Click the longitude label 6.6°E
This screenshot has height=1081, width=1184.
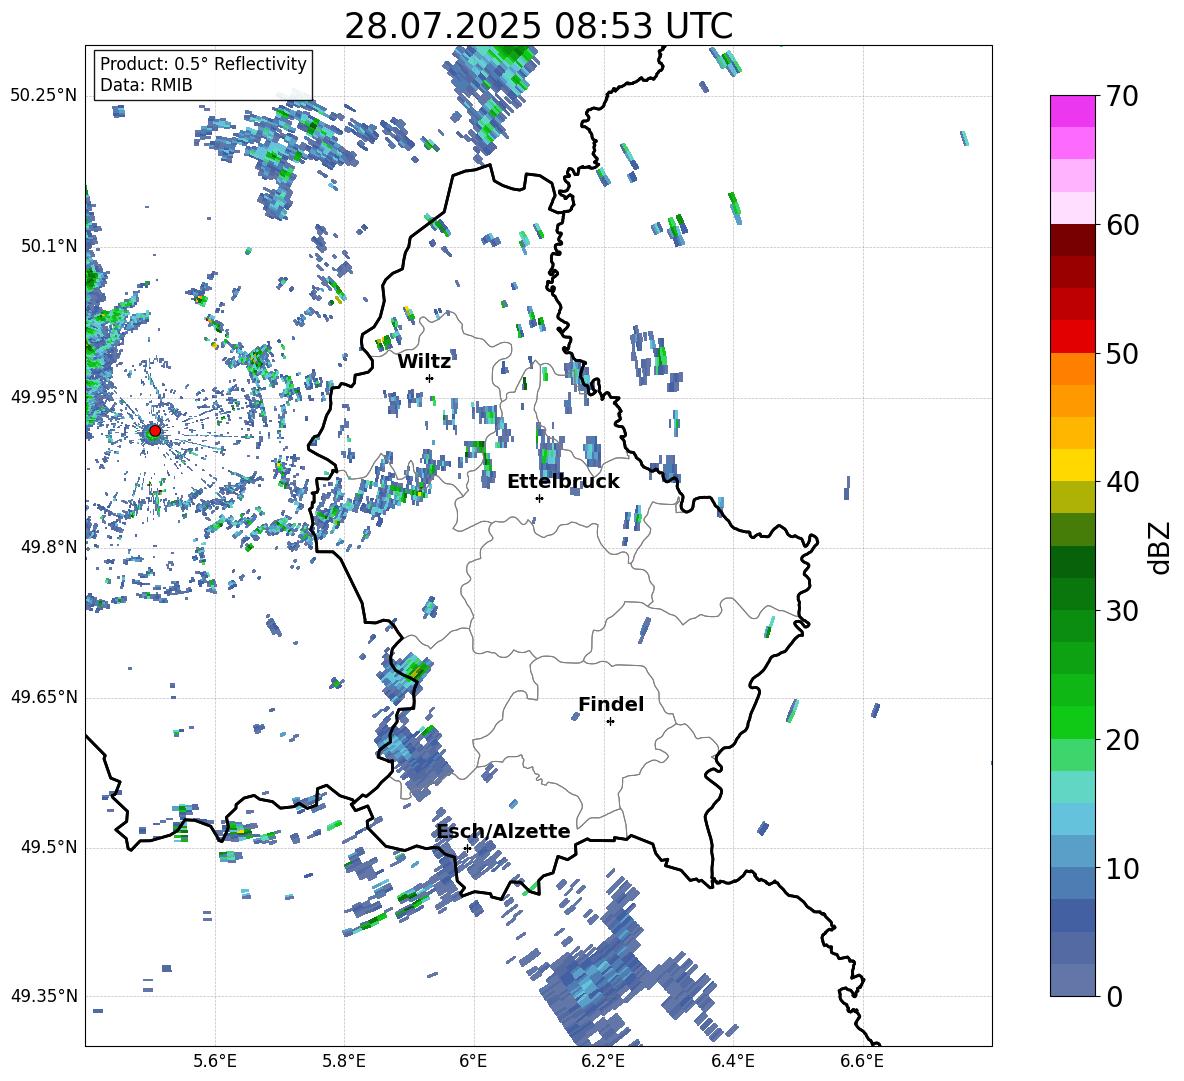862,1061
